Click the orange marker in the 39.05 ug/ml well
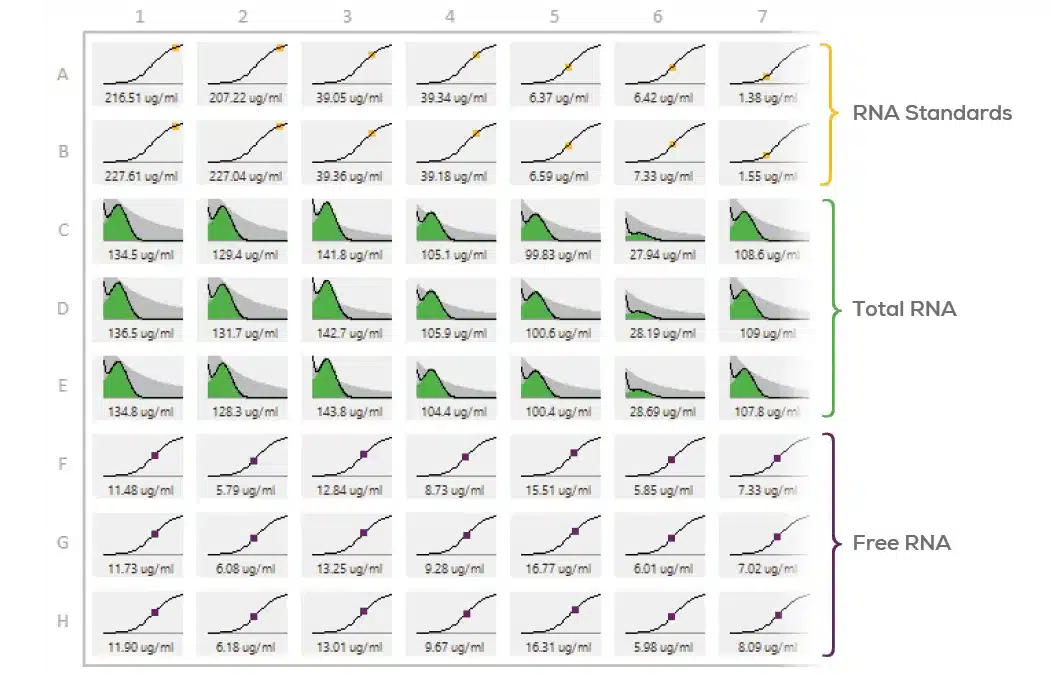The image size is (1050, 676). point(372,55)
